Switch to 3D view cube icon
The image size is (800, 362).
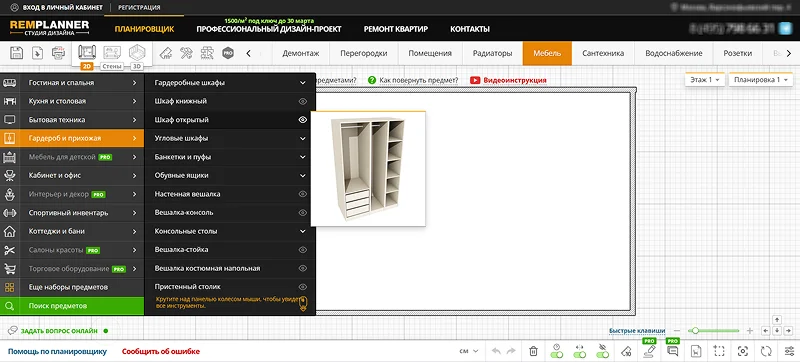137,53
